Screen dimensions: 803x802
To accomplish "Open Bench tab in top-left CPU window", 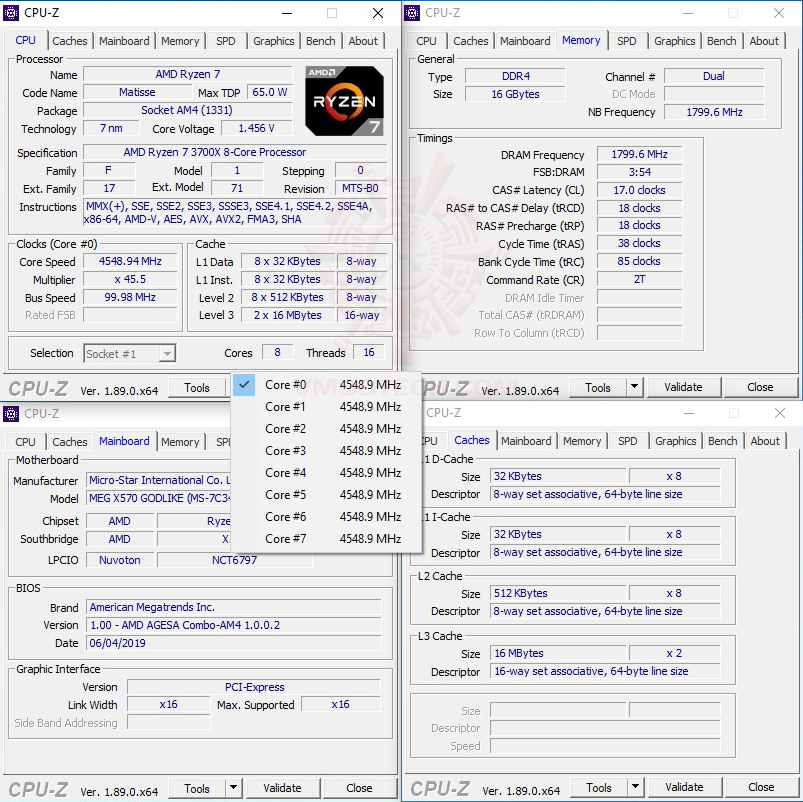I will (321, 41).
